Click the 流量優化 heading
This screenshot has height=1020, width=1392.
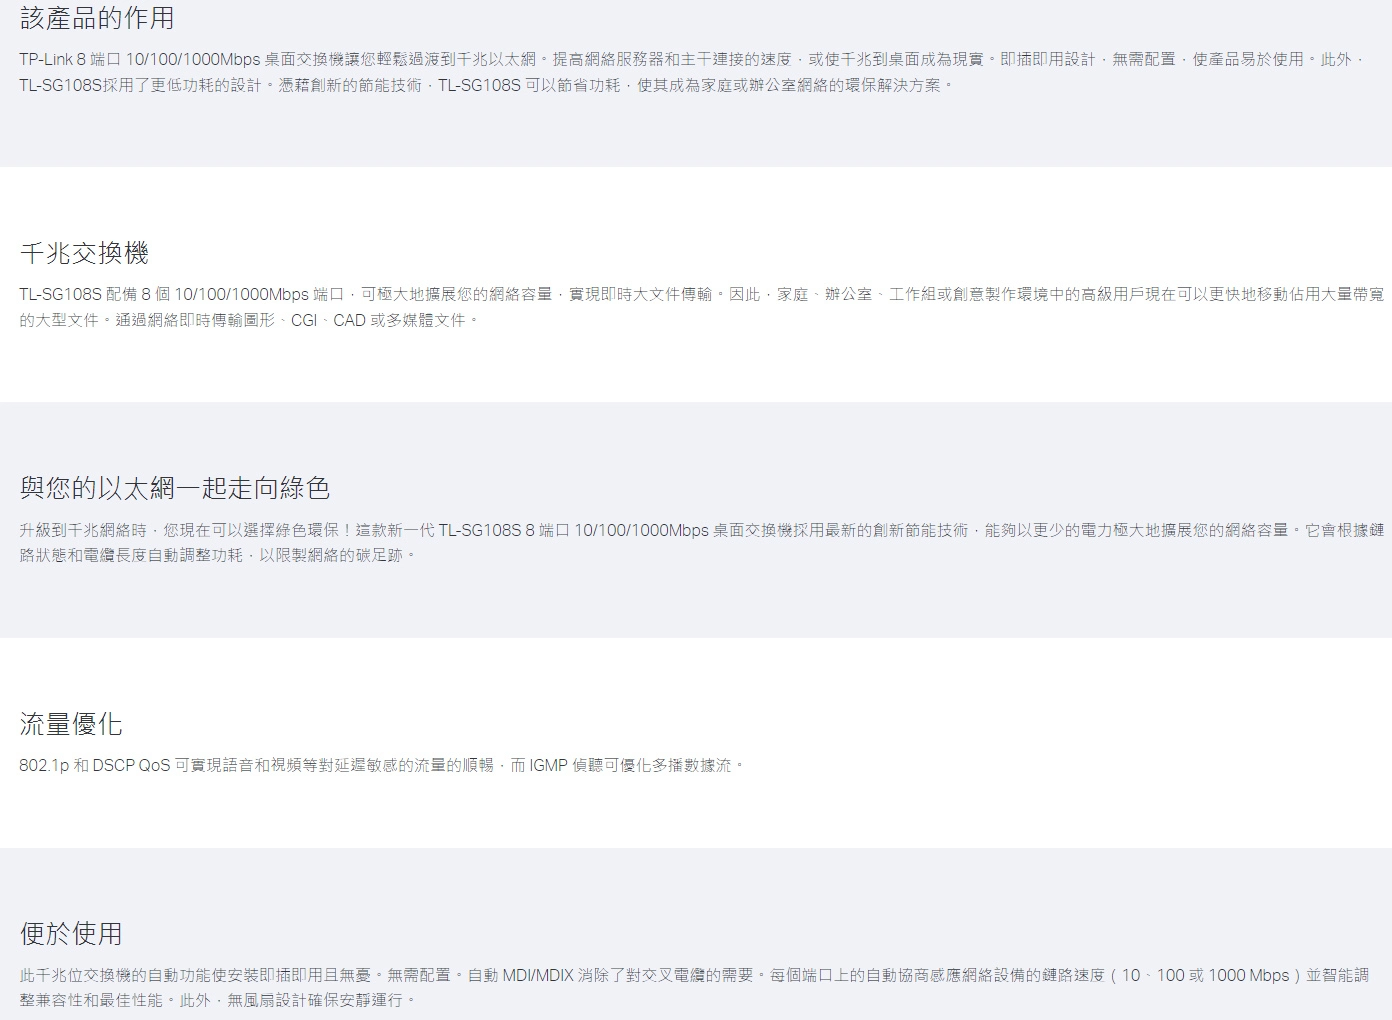71,724
